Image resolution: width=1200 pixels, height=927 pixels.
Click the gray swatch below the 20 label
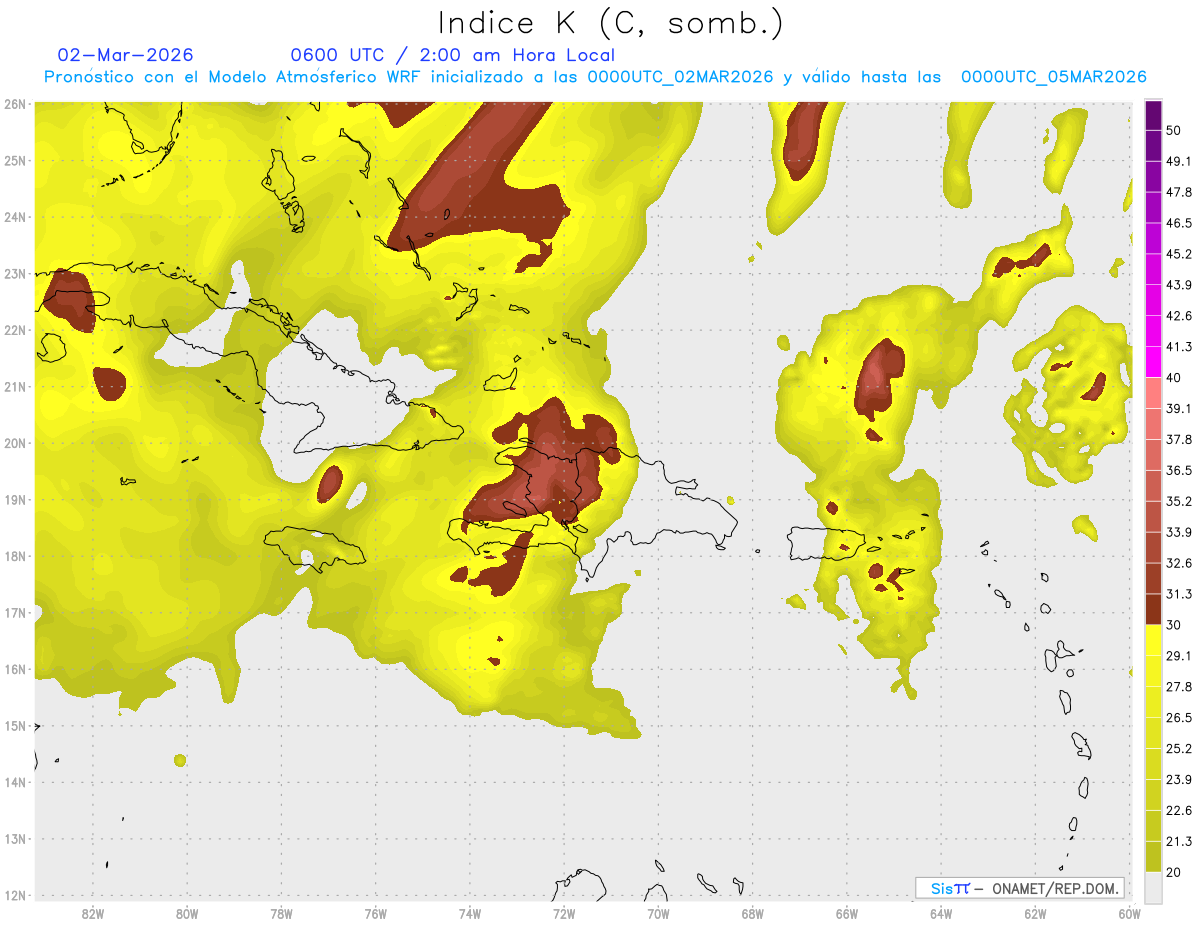tap(1153, 886)
